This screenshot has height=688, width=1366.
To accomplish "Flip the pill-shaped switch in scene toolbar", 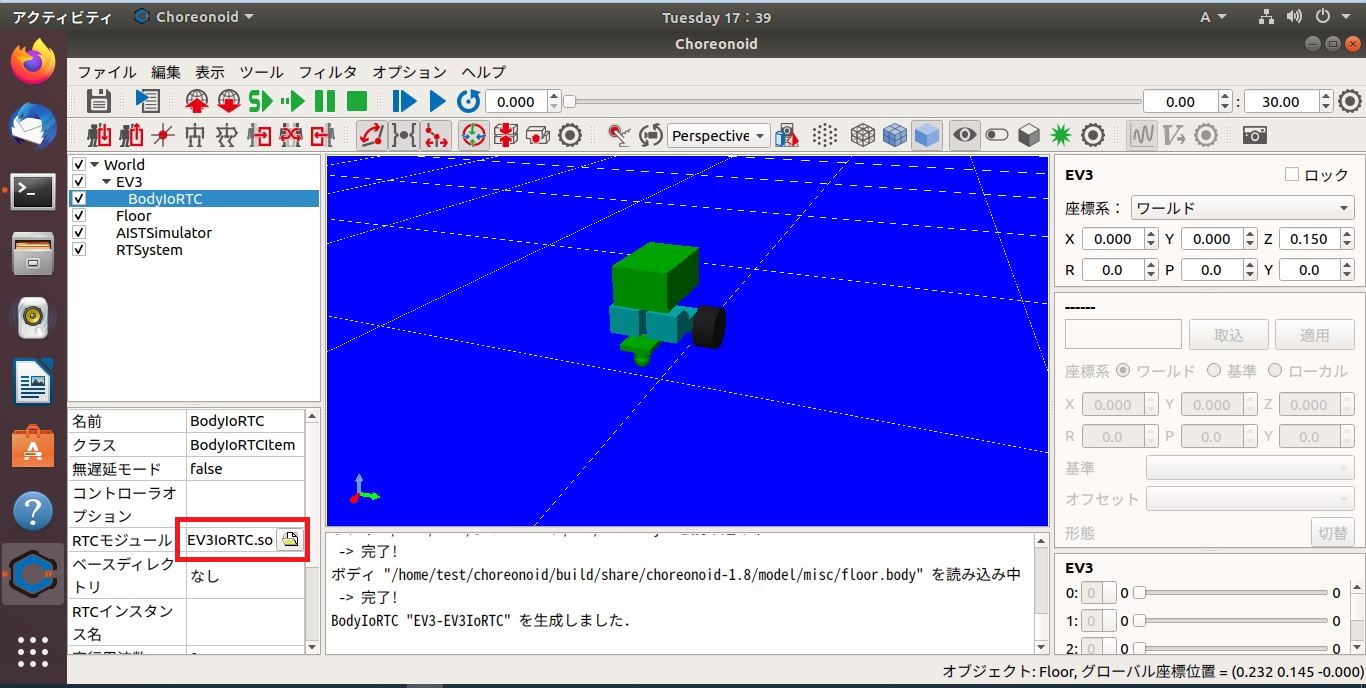I will pos(997,135).
